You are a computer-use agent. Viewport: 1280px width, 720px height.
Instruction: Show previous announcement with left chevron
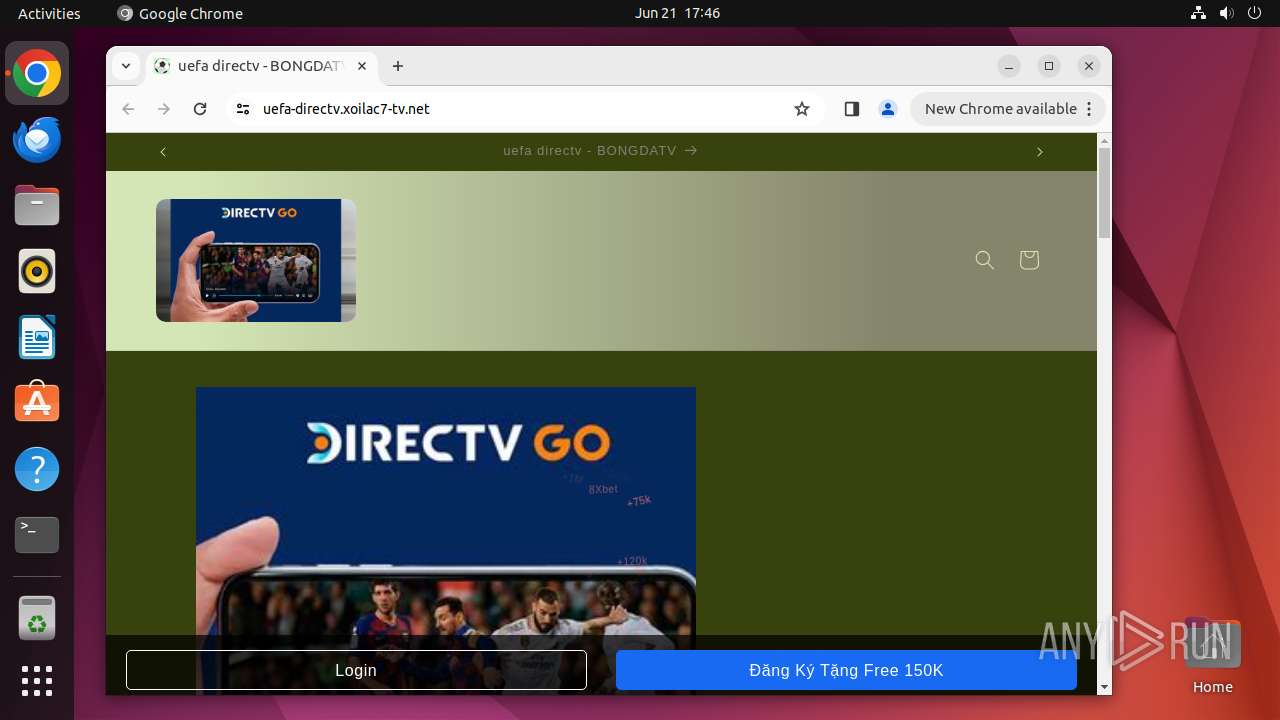point(164,152)
